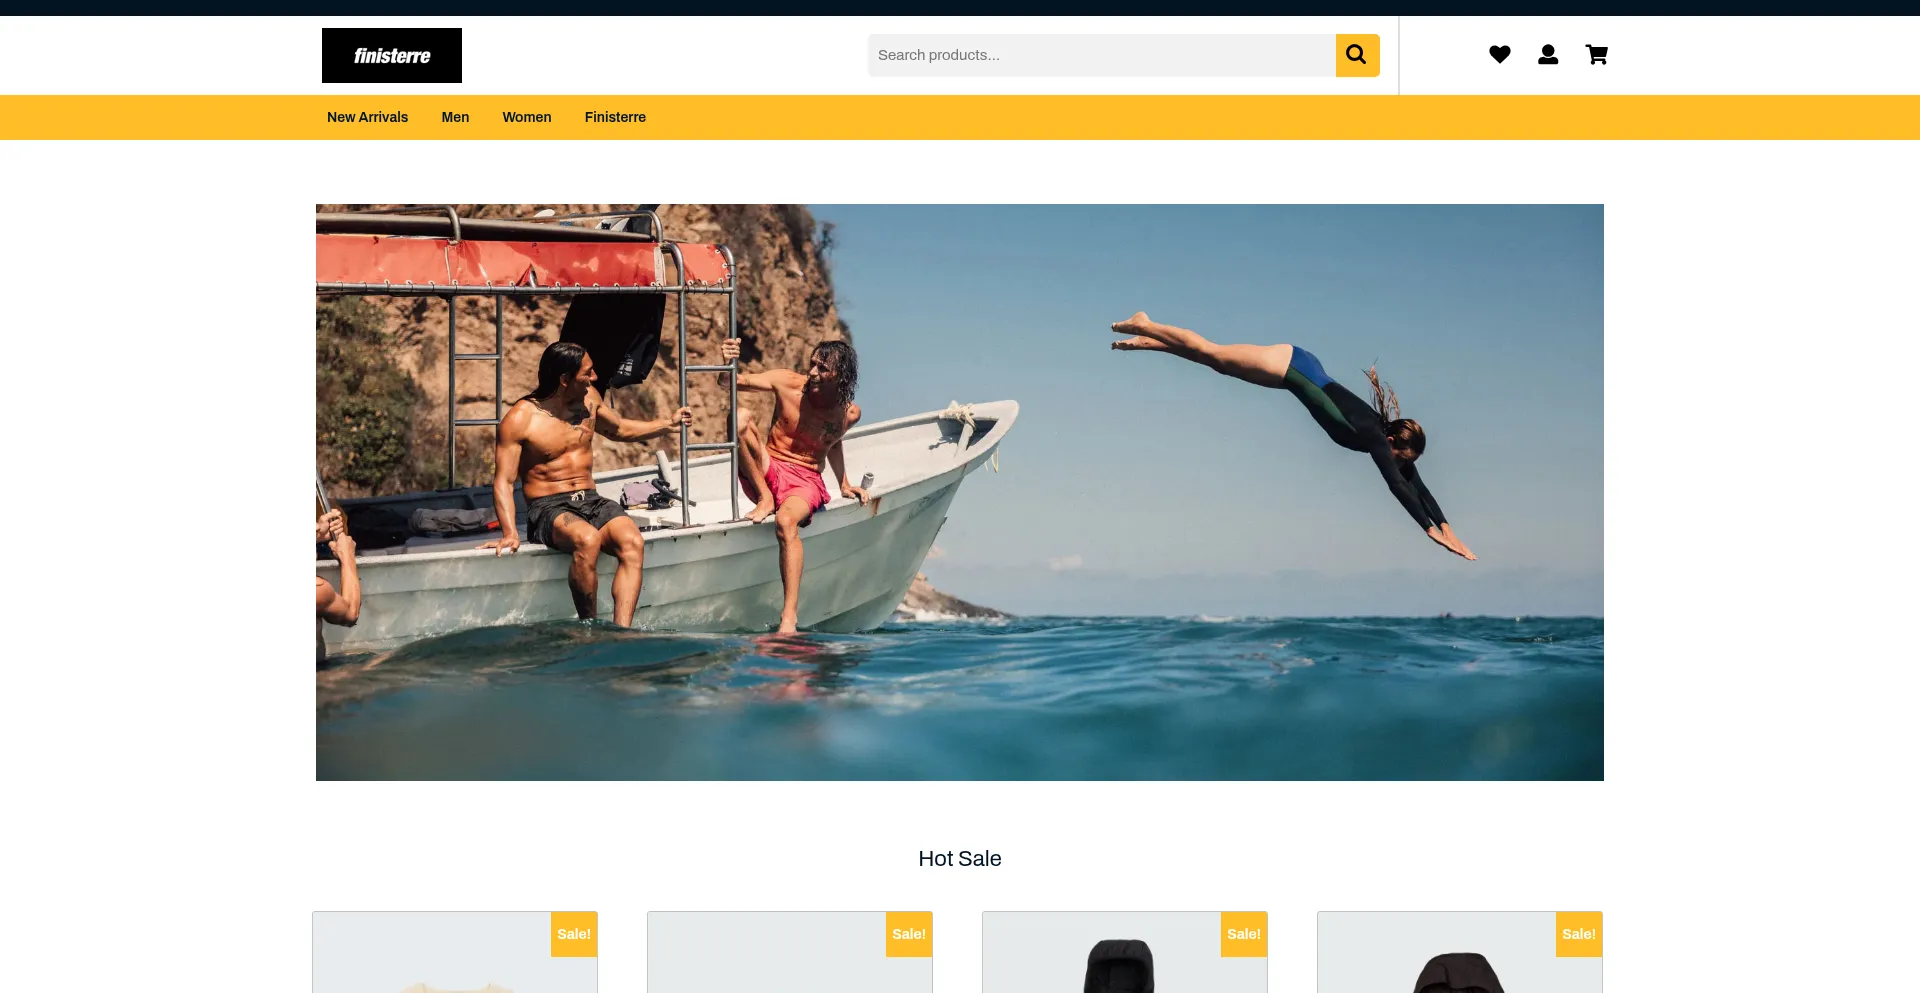Click the Sale! badge on second product
Viewport: 1920px width, 993px height.
(x=909, y=934)
